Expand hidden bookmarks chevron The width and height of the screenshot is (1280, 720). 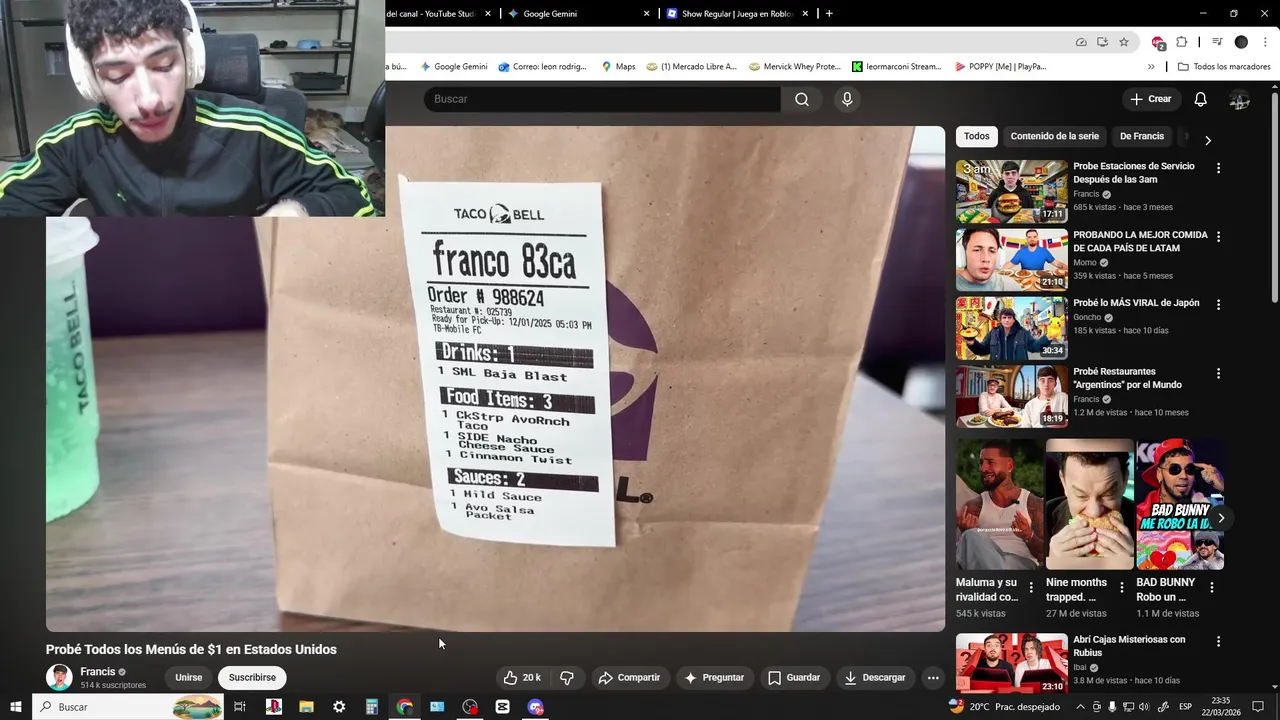pos(1151,67)
